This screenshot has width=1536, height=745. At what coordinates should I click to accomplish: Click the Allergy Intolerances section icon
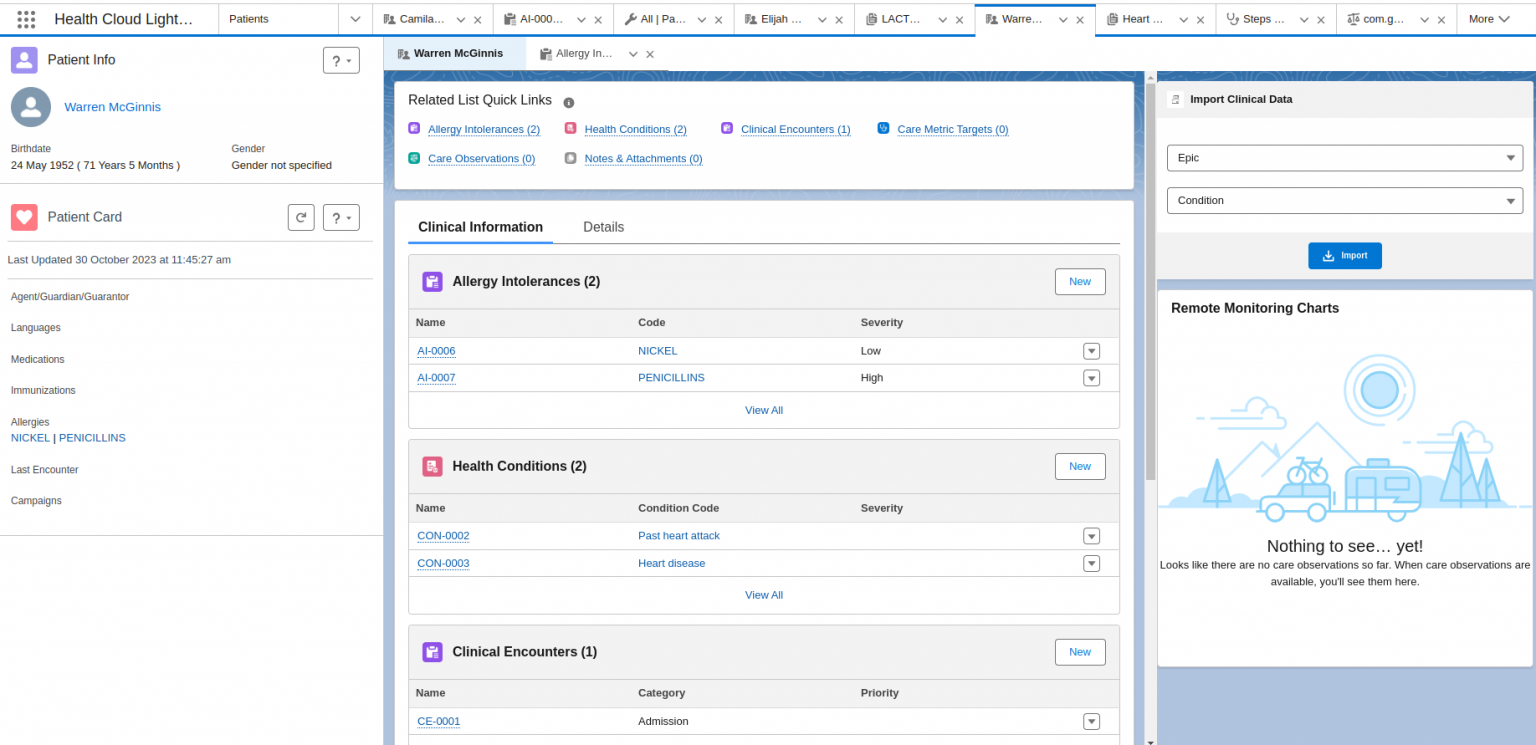click(432, 281)
